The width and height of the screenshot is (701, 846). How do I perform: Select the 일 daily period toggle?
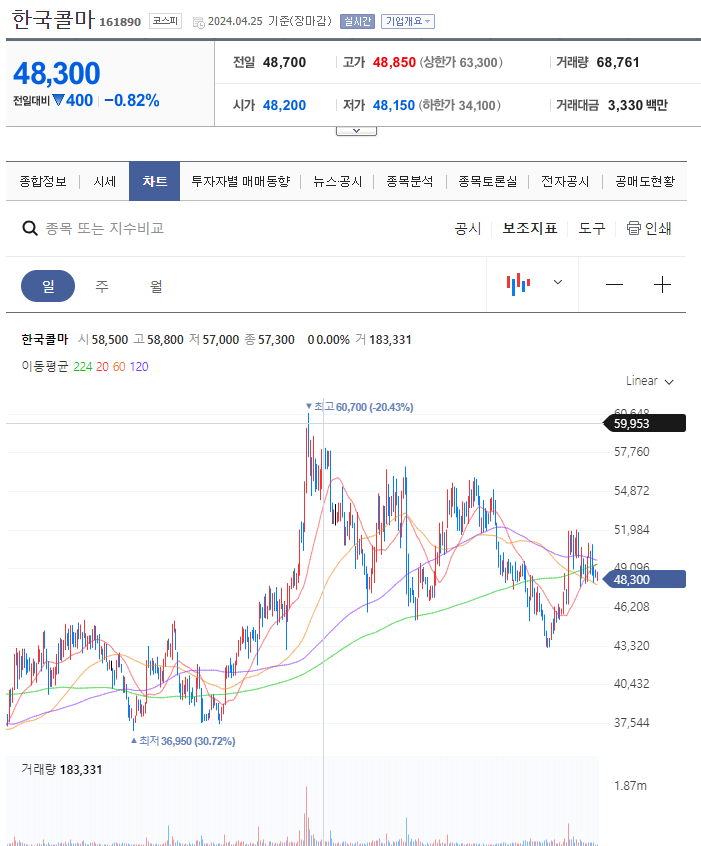pyautogui.click(x=48, y=286)
